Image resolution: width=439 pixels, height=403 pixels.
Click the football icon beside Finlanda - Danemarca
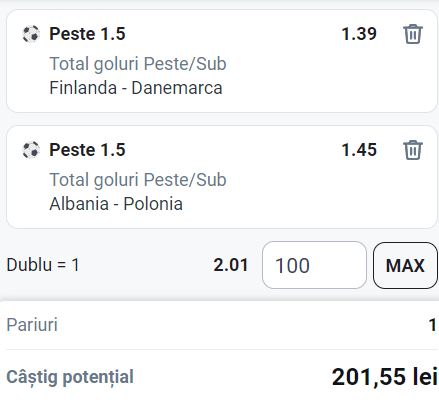(31, 34)
